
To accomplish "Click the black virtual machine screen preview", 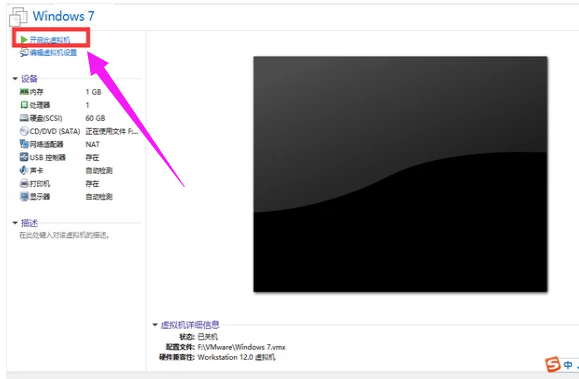I will click(400, 174).
